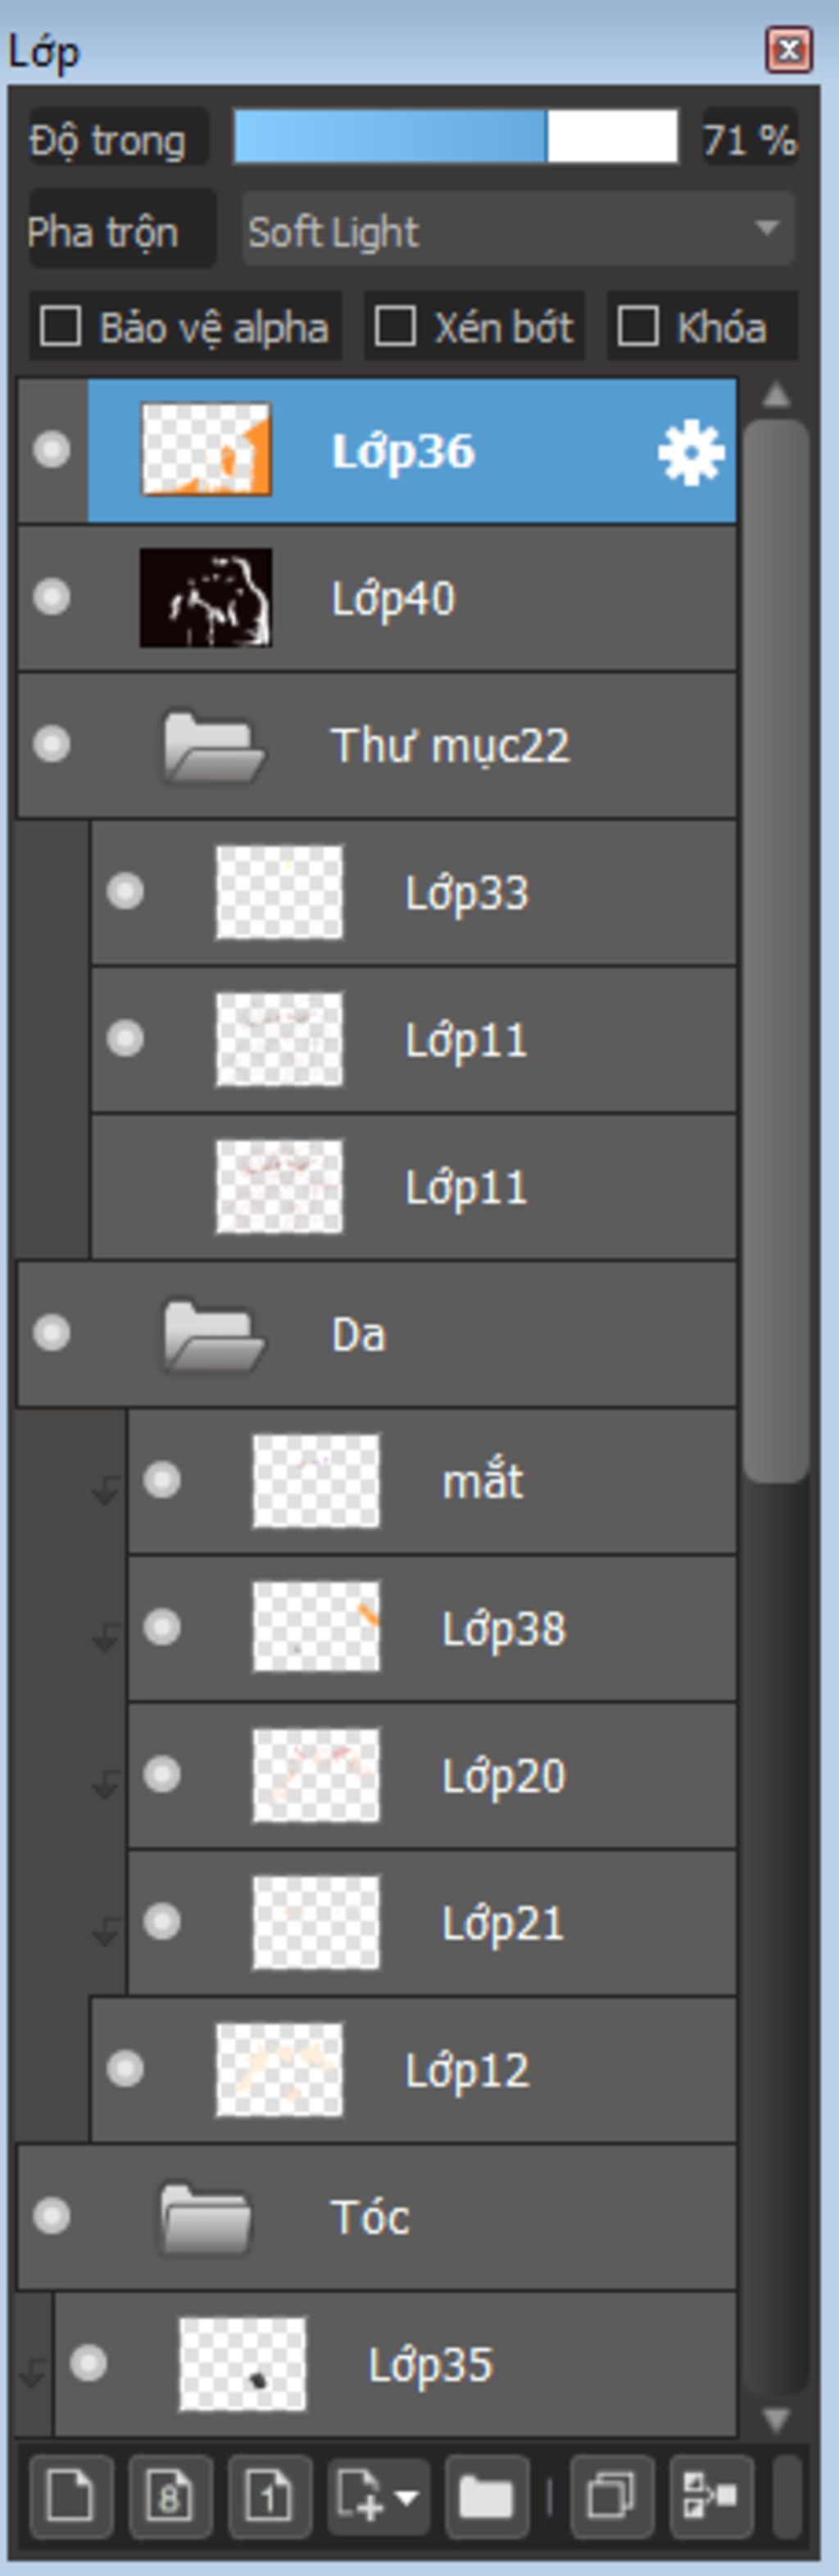
Task: Tick the Xén bớt checkbox
Action: 395,326
